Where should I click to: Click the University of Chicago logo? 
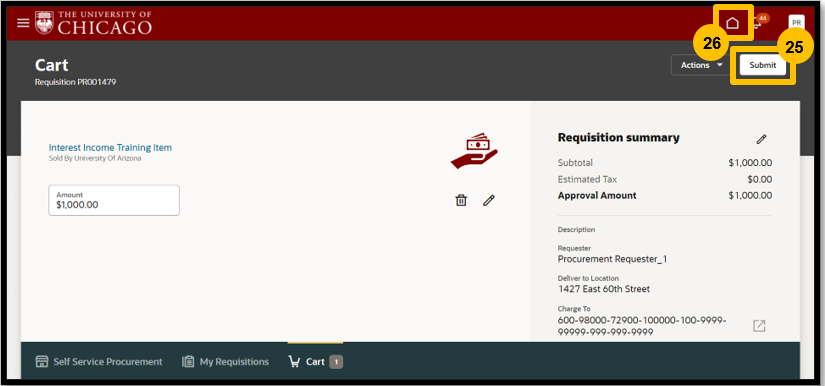tap(94, 23)
